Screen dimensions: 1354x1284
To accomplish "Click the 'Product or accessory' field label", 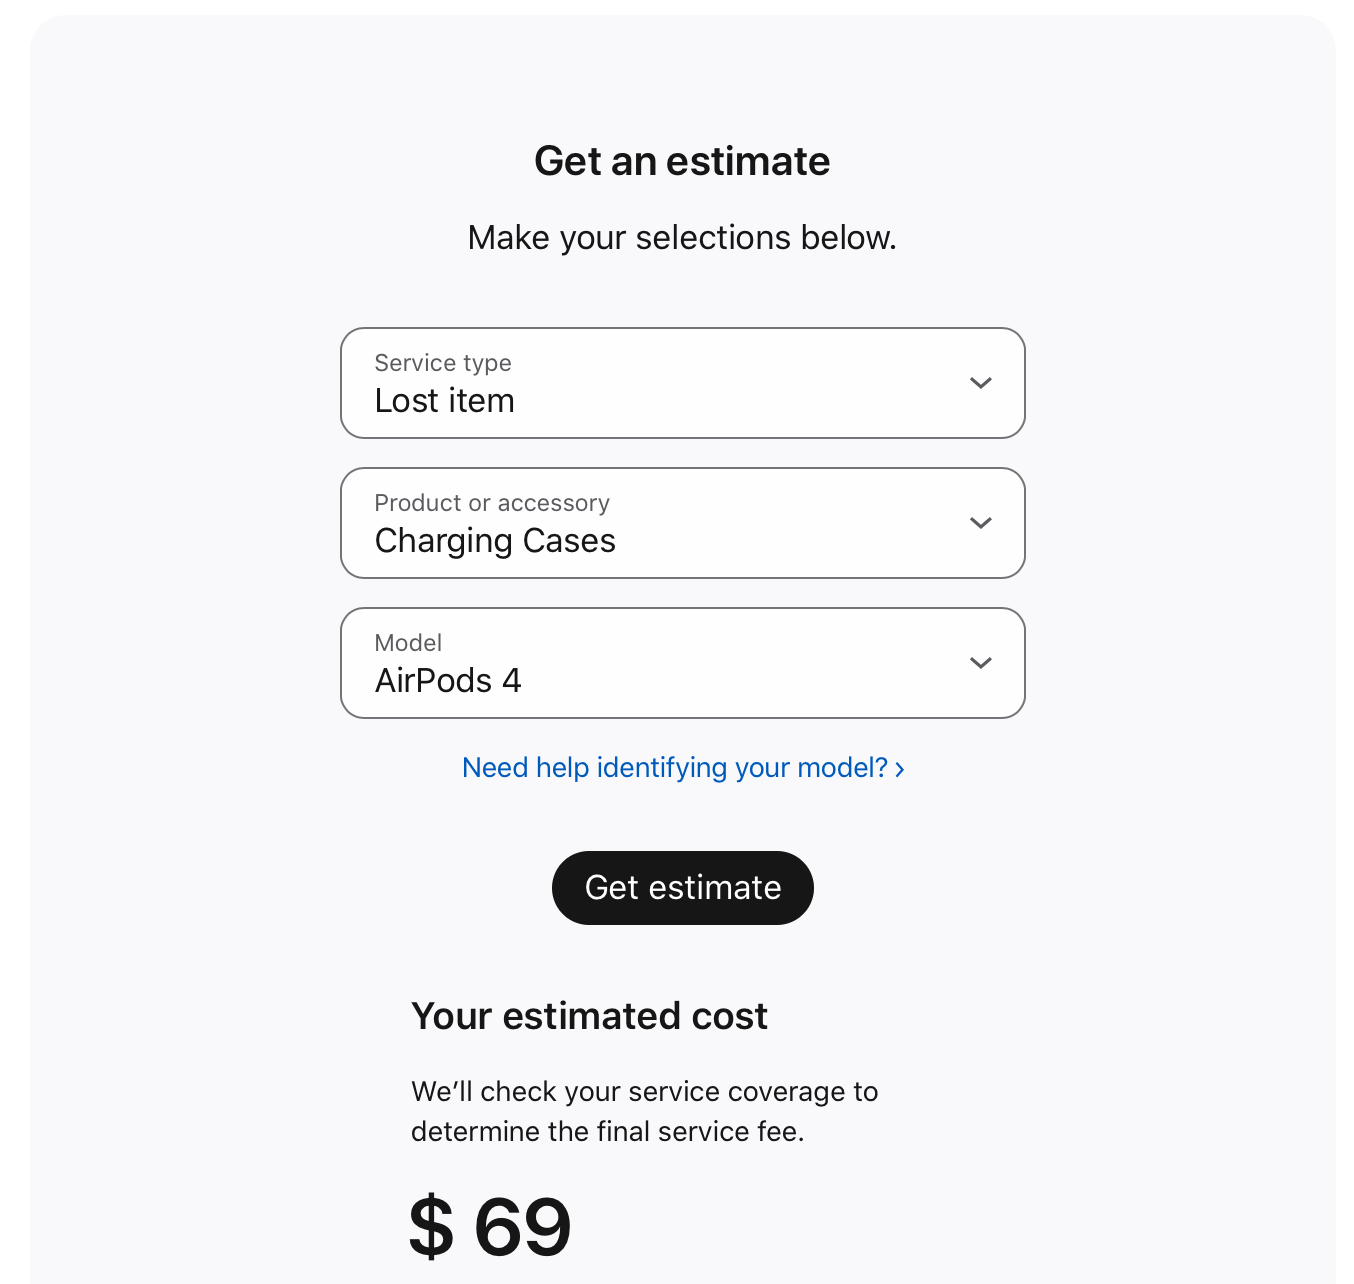I will (x=492, y=503).
